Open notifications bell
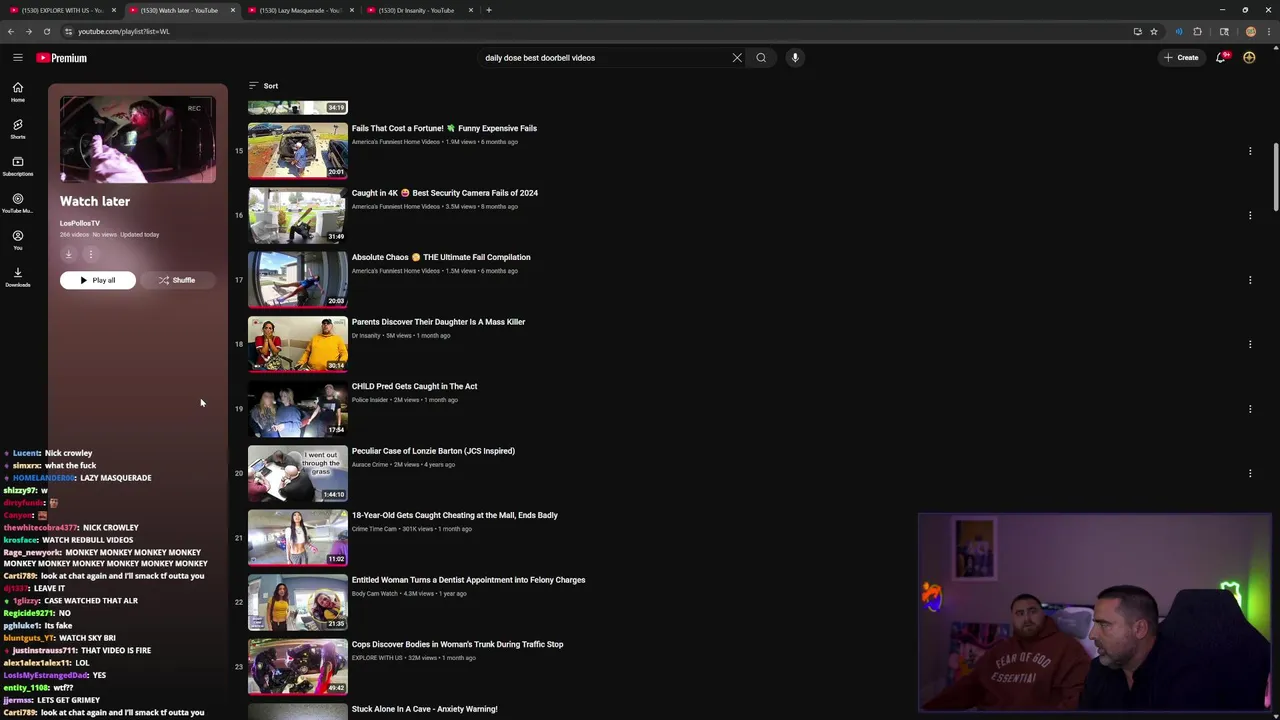The width and height of the screenshot is (1280, 720). [1221, 58]
